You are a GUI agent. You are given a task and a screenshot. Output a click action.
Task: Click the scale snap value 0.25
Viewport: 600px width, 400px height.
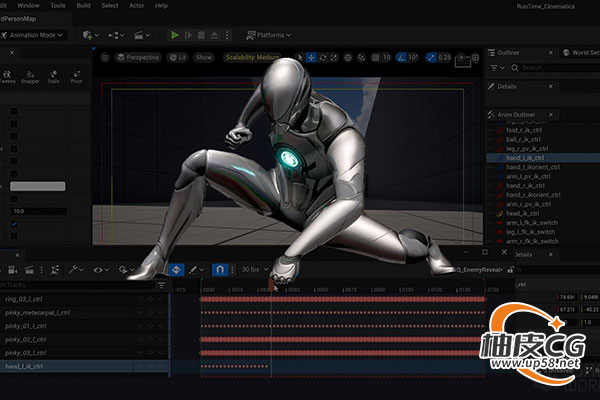point(444,57)
